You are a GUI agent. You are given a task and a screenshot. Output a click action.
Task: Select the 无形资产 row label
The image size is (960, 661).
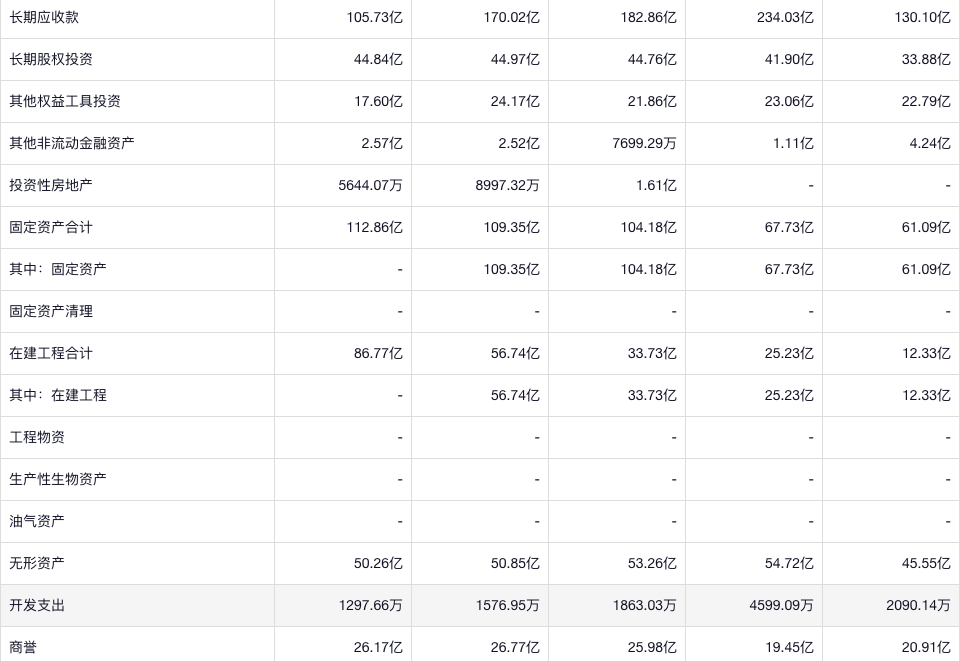coord(37,563)
